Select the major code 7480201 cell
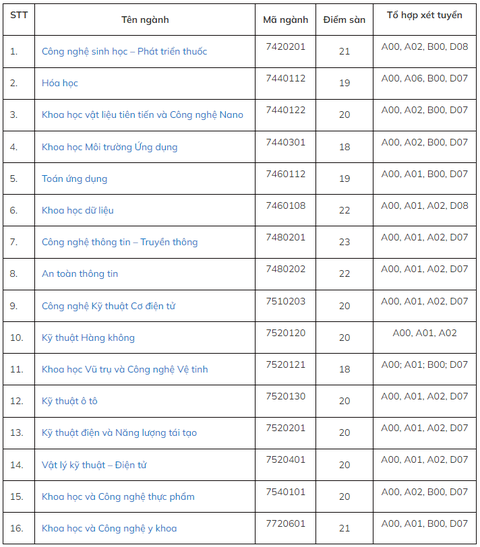 [285, 238]
